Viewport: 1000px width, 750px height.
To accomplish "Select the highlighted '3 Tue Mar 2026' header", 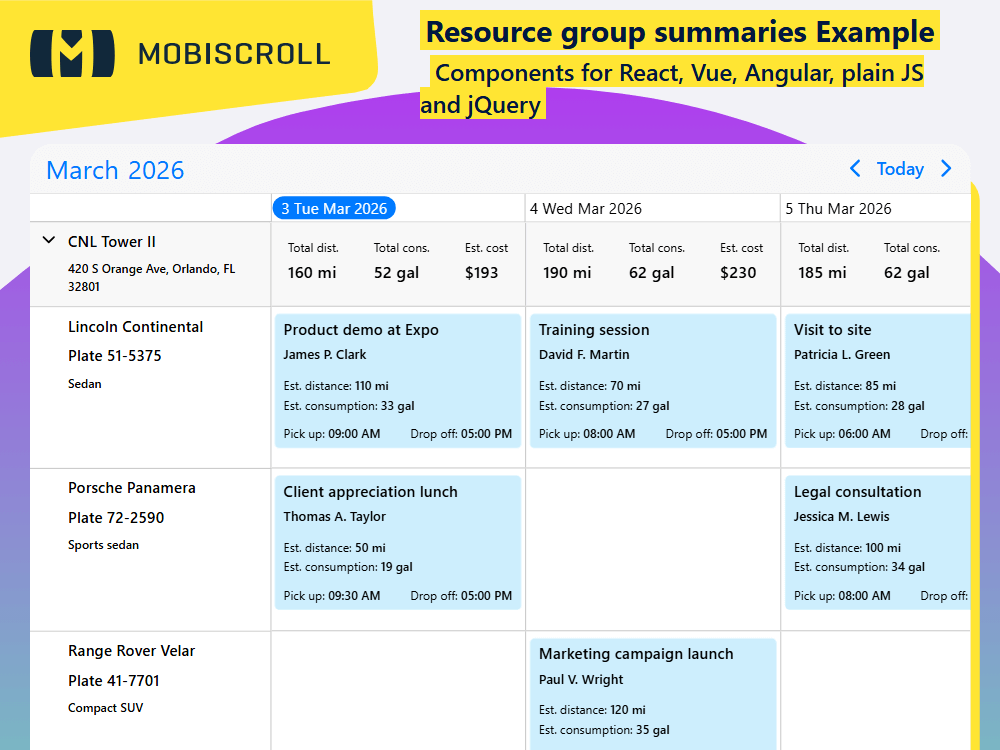I will coord(334,208).
